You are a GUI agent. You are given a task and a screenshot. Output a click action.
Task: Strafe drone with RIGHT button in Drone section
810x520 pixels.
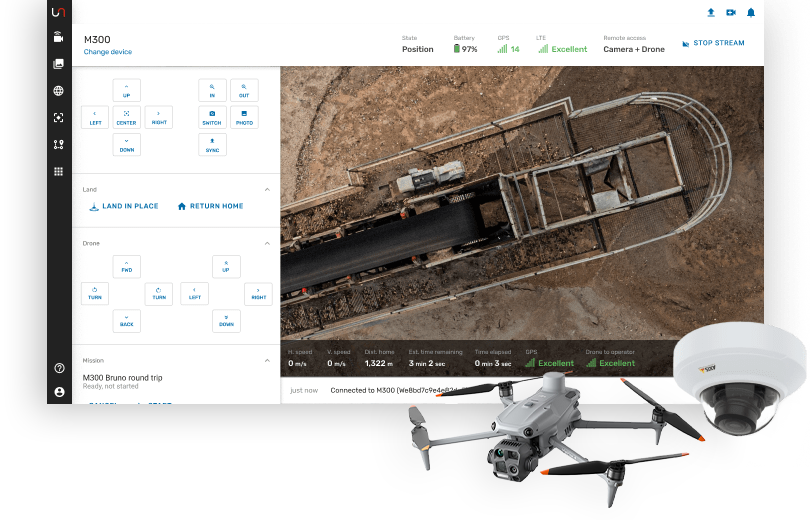tap(258, 294)
